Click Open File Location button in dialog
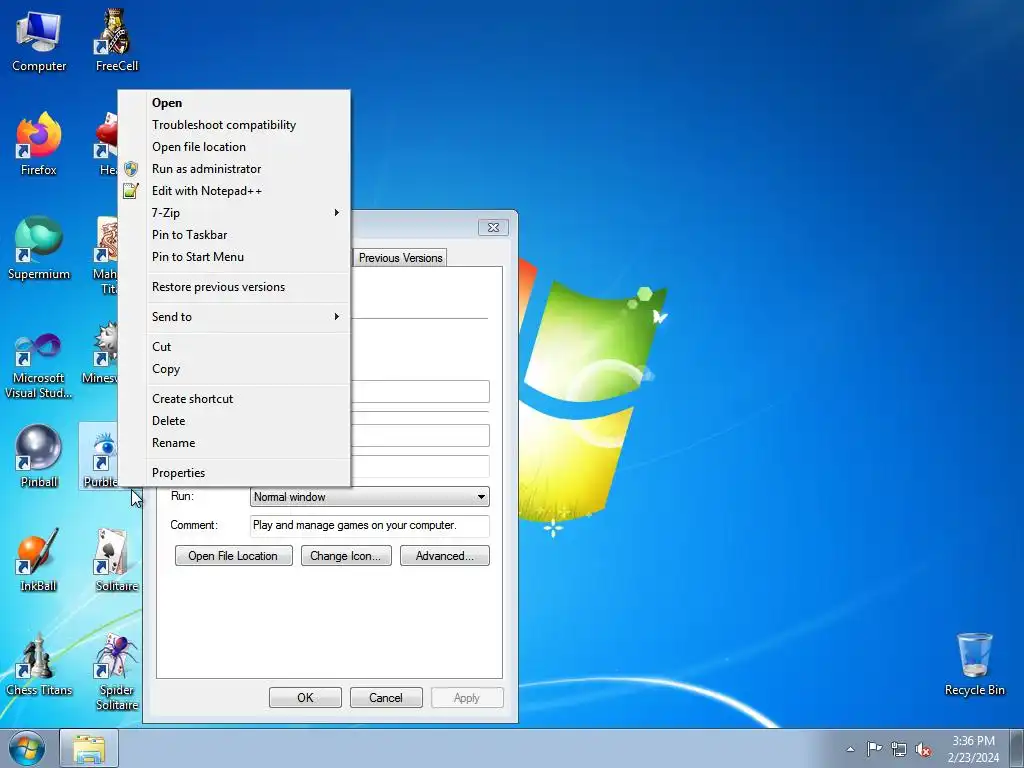1024x768 pixels. (233, 556)
